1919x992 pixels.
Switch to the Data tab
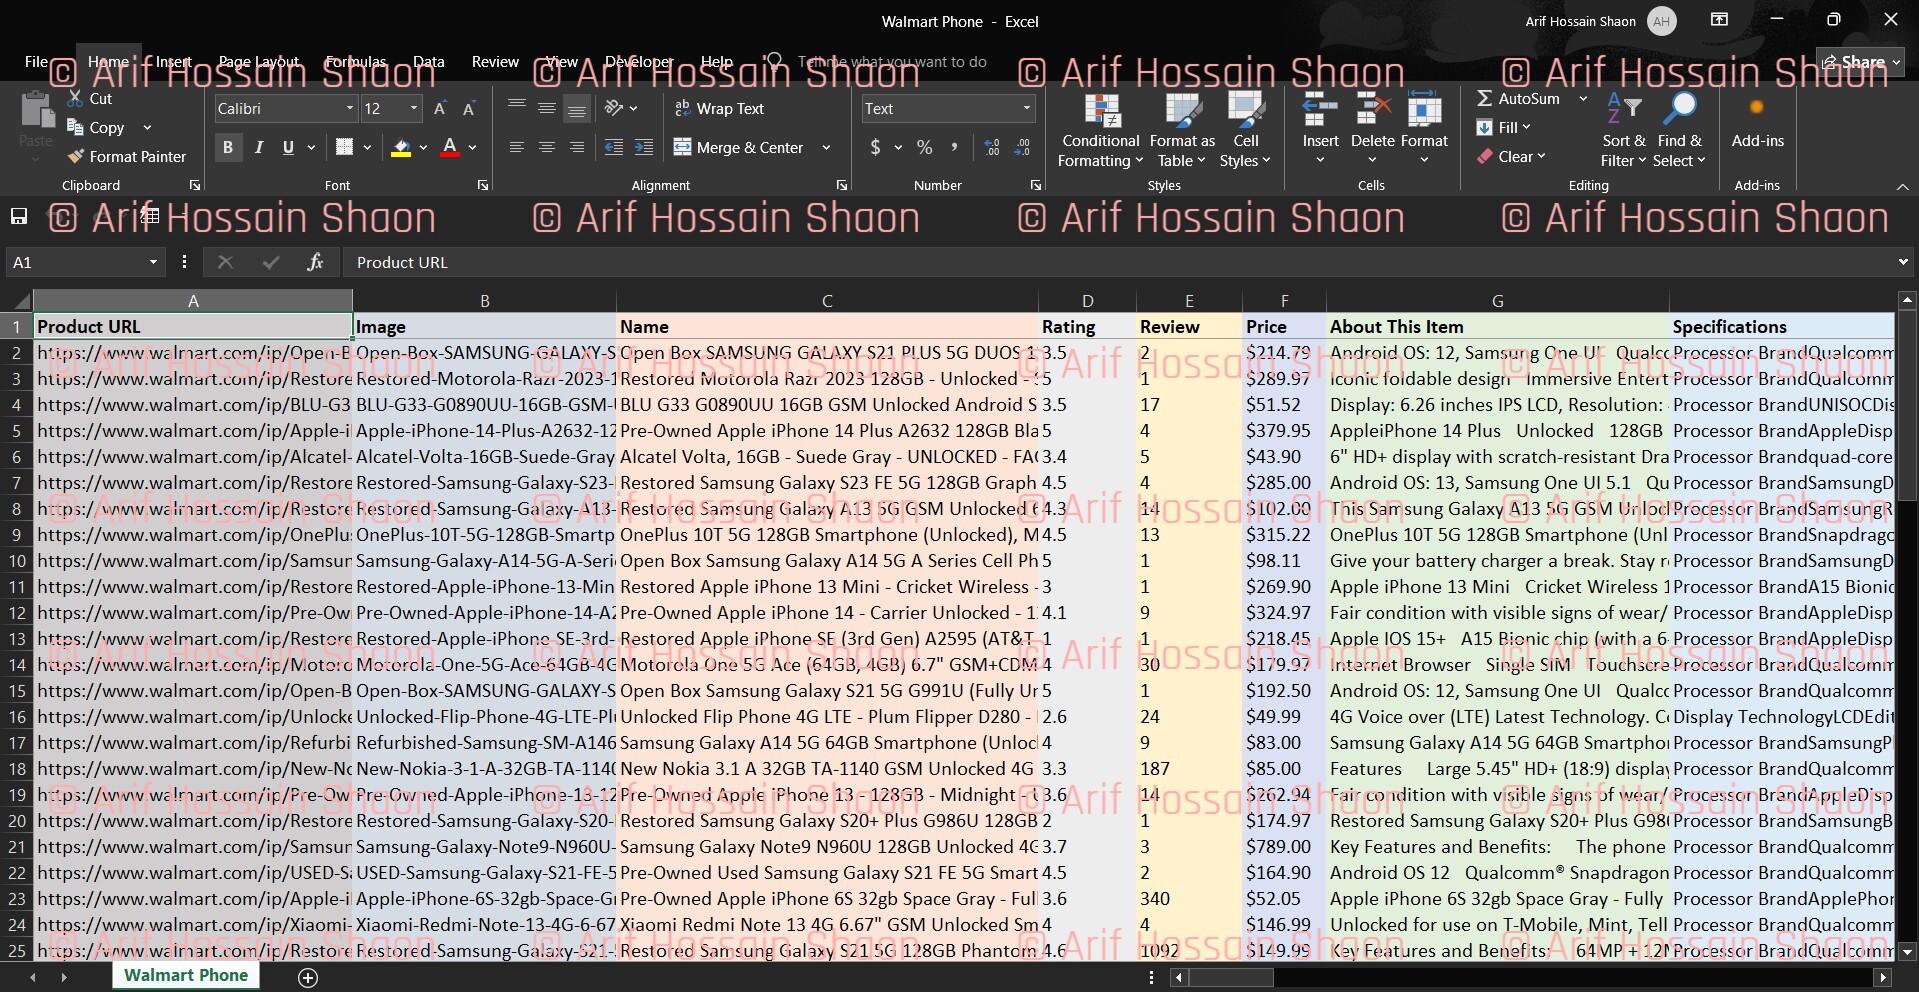point(428,62)
